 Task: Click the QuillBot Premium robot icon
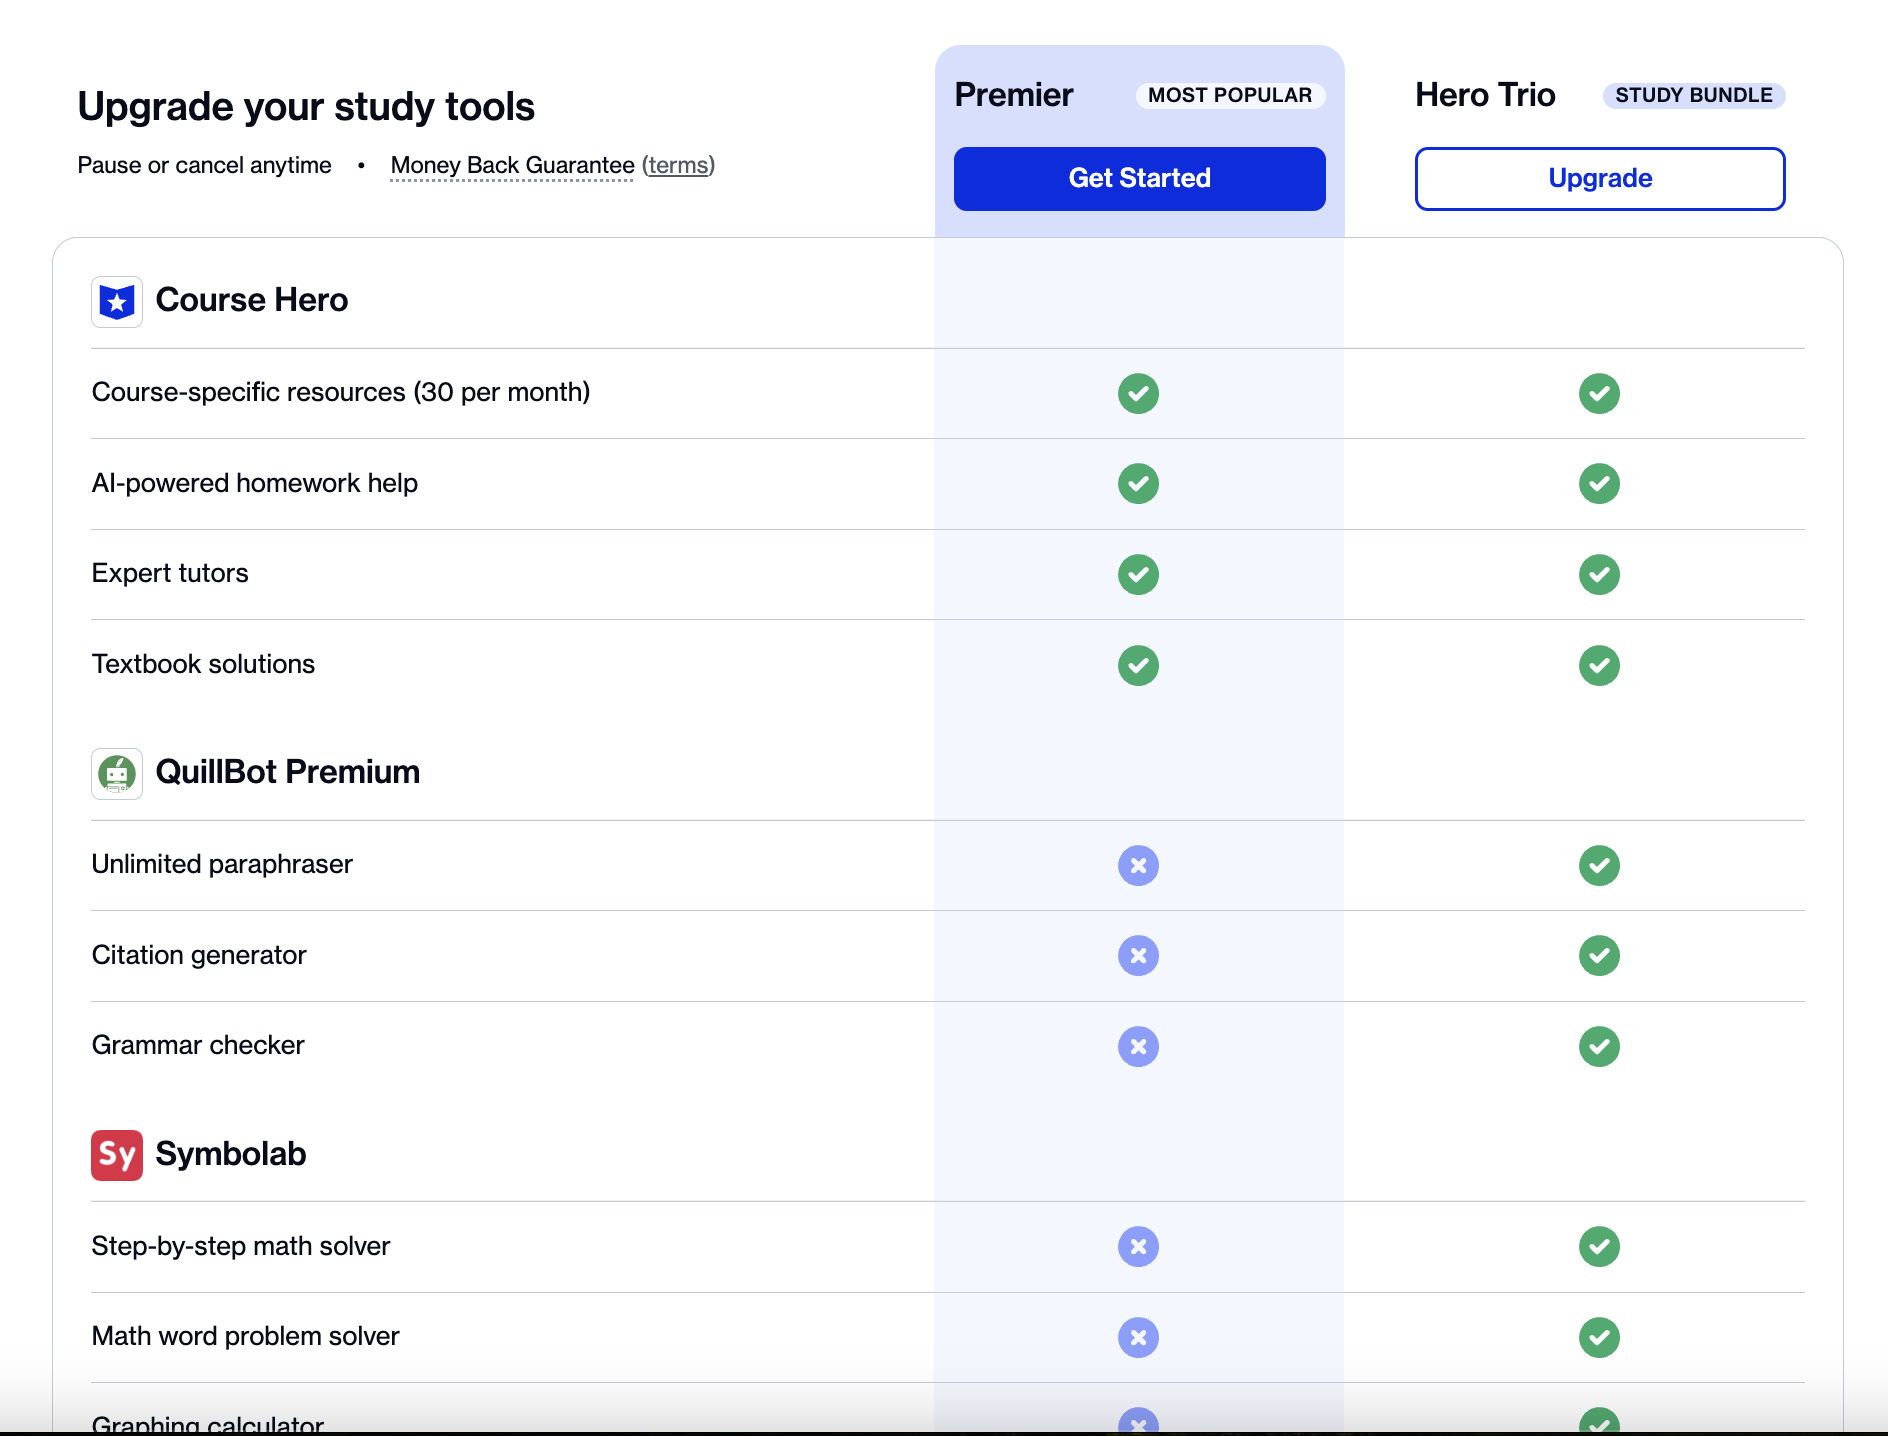click(117, 773)
